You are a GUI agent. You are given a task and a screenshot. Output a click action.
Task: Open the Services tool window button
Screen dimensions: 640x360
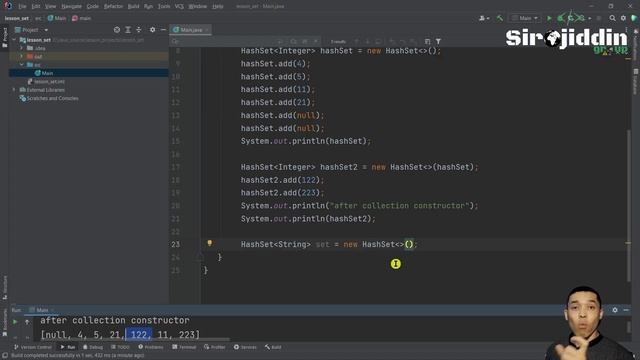click(x=245, y=347)
